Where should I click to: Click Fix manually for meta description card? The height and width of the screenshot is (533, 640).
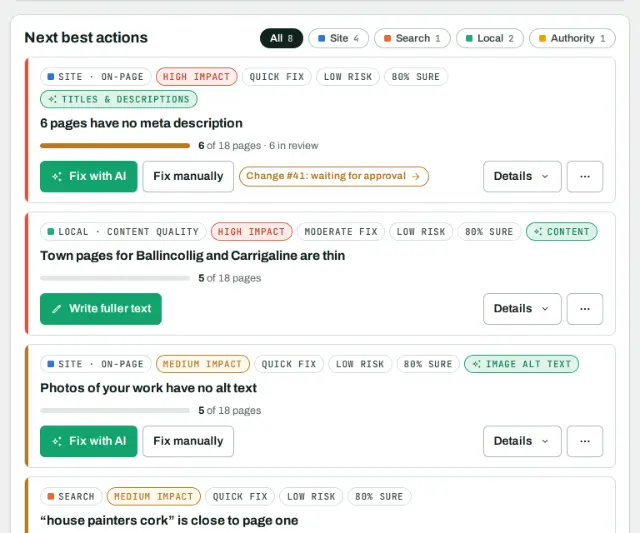tap(188, 176)
